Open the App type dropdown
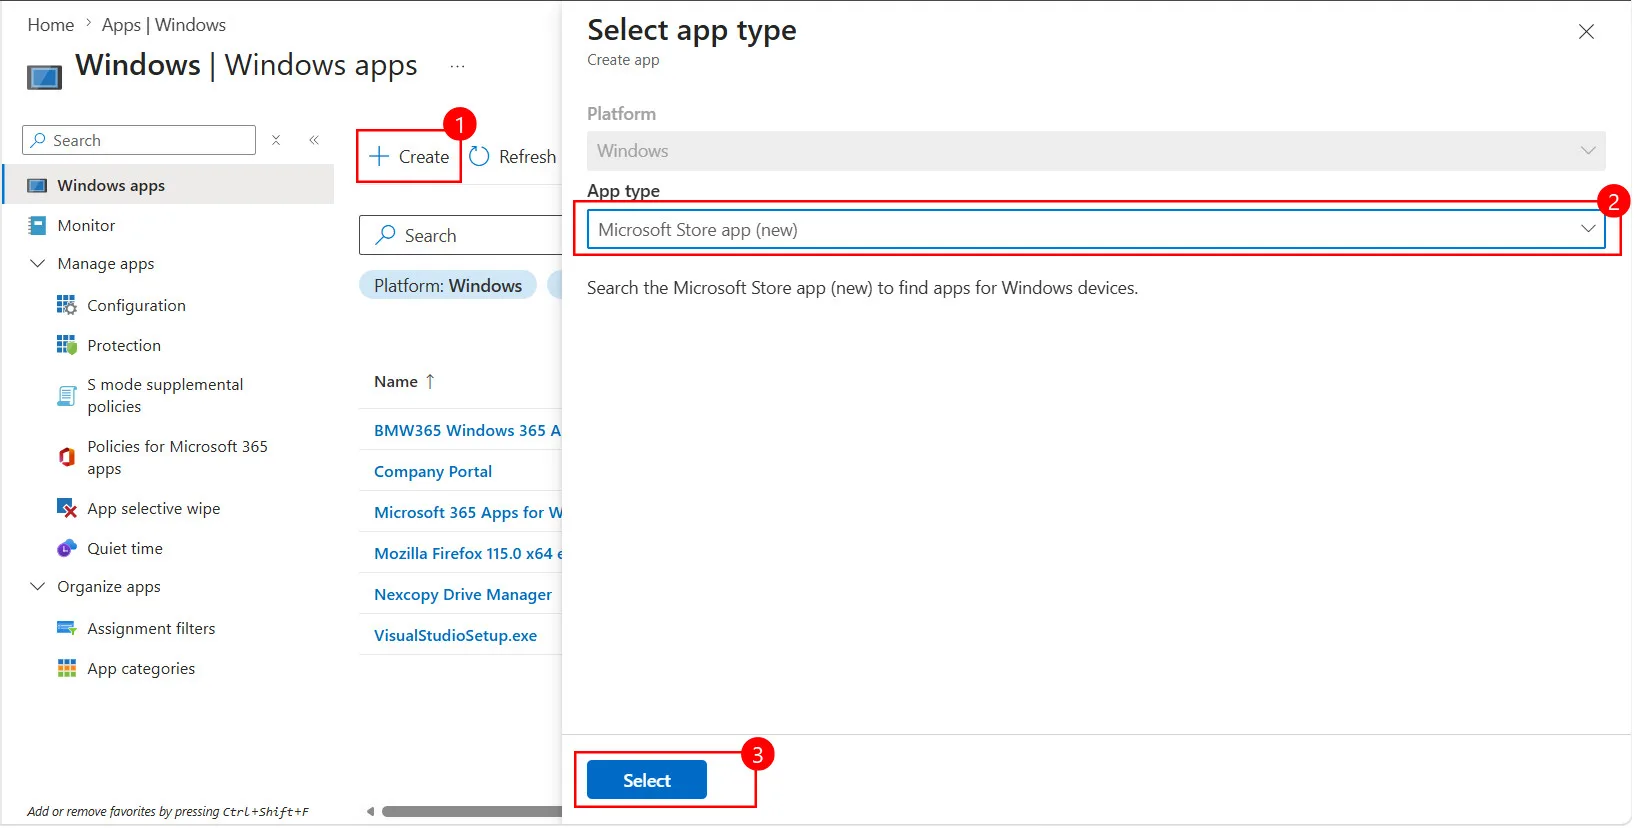 coord(1096,230)
